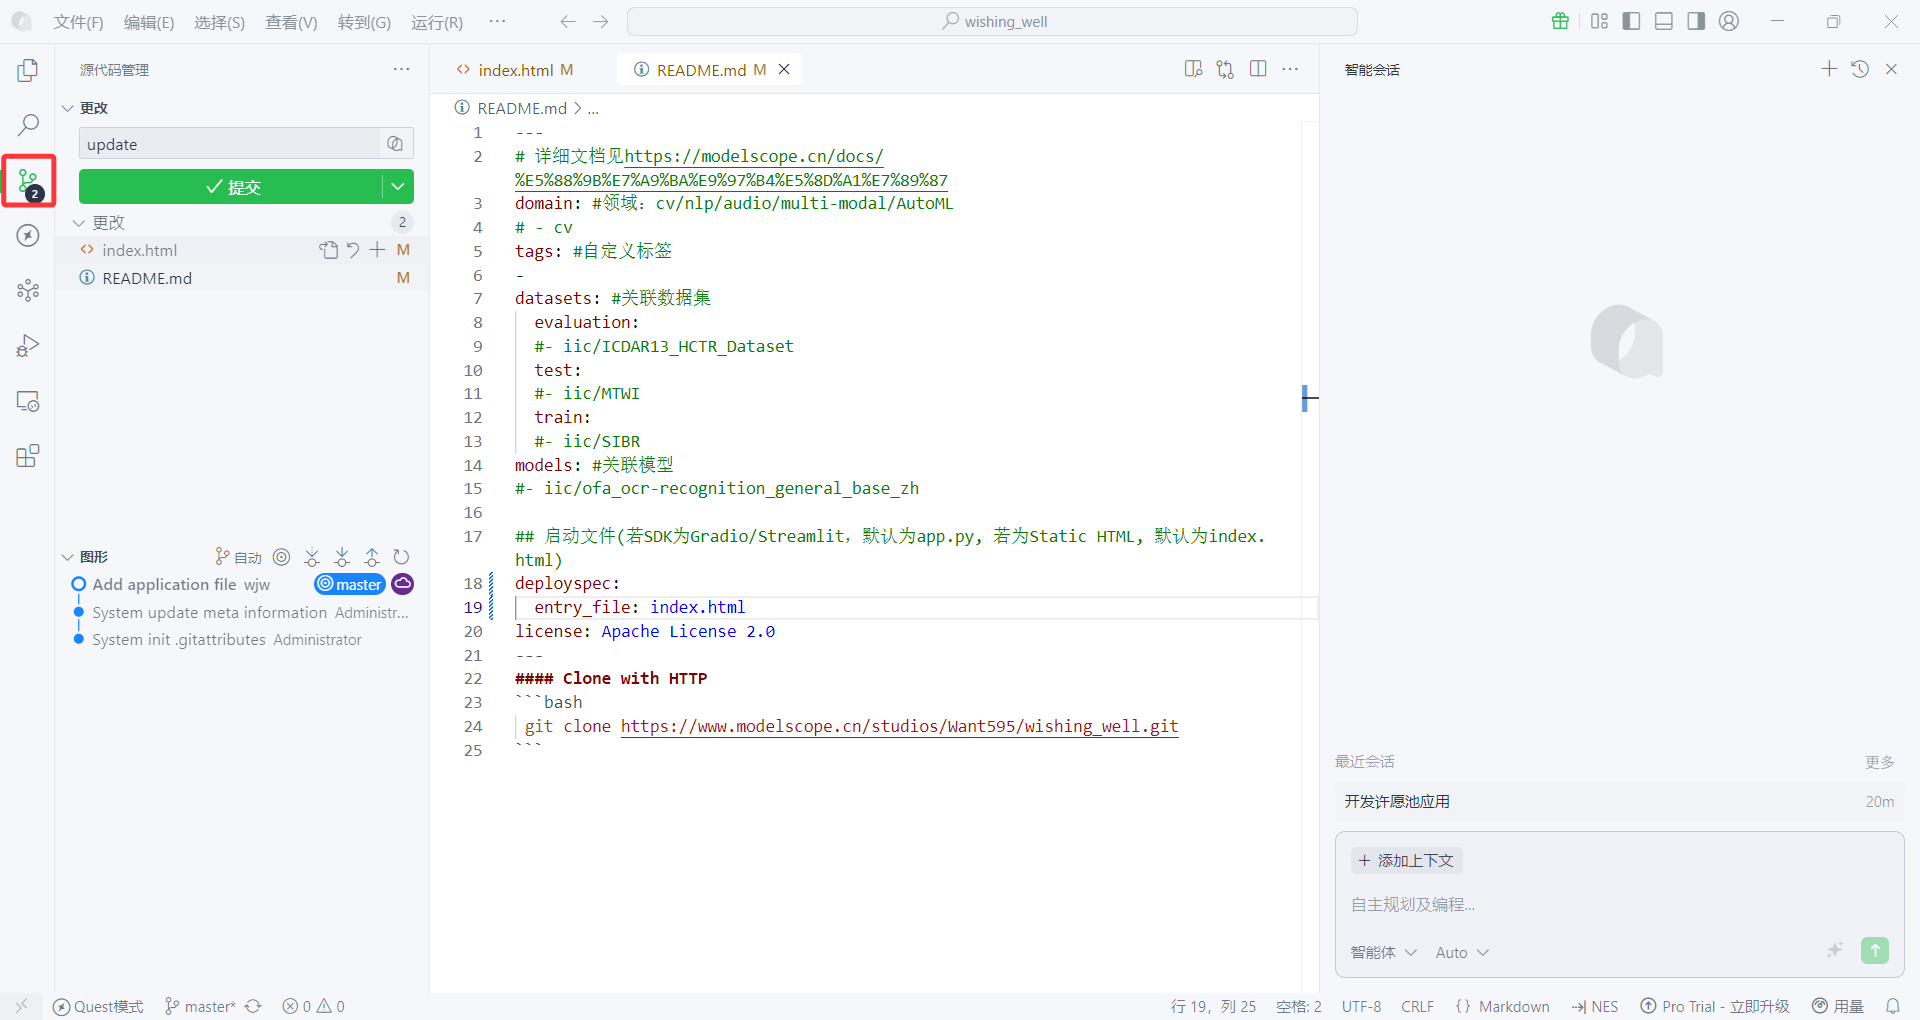The image size is (1920, 1020).
Task: Show chat history
Action: coord(1860,69)
